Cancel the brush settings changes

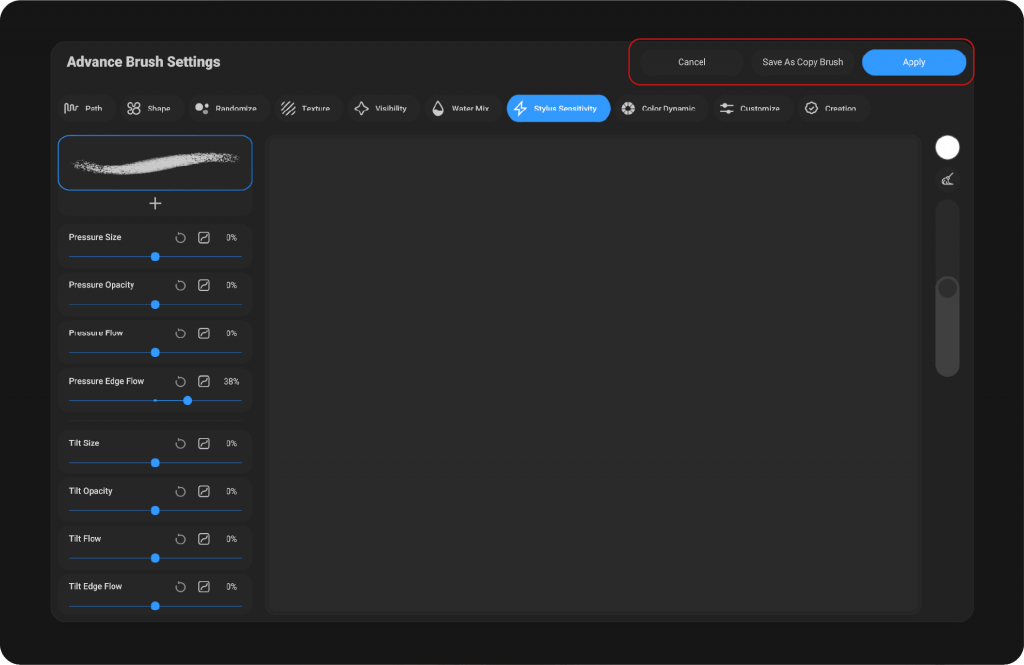691,62
